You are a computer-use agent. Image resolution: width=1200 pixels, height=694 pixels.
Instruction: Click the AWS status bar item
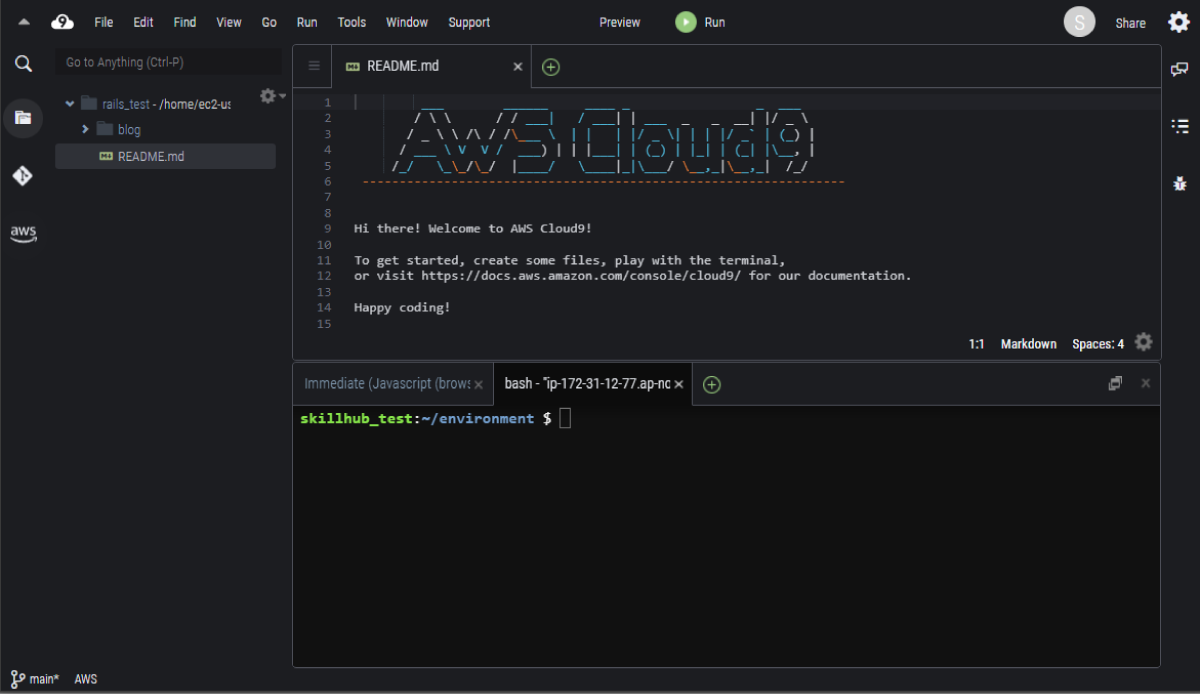(86, 679)
